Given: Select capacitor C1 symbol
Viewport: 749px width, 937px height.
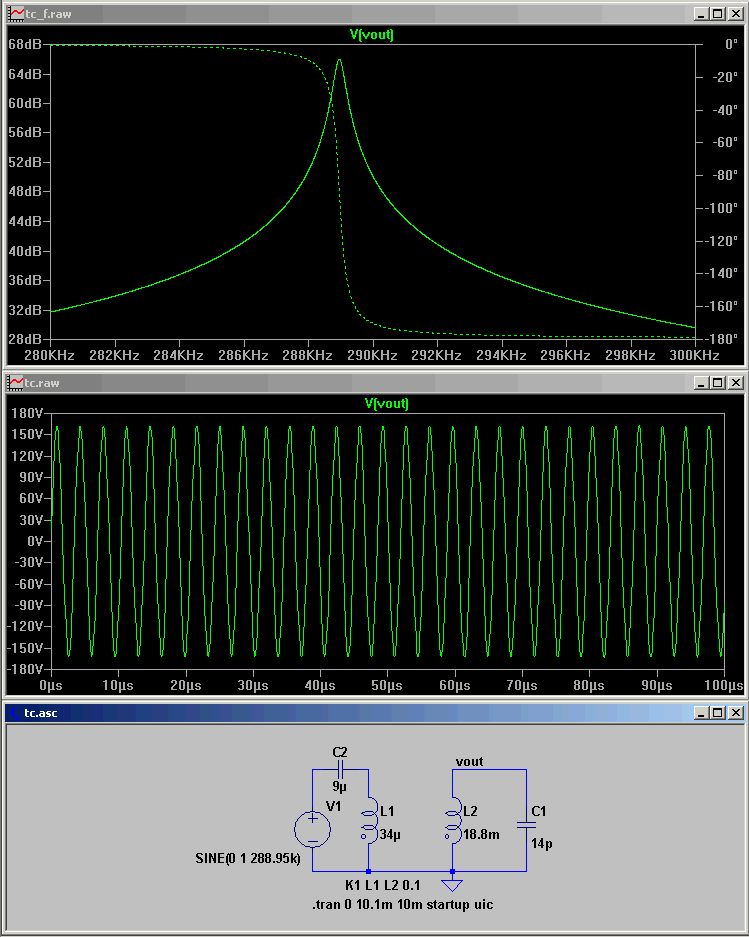Looking at the screenshot, I should [x=526, y=825].
